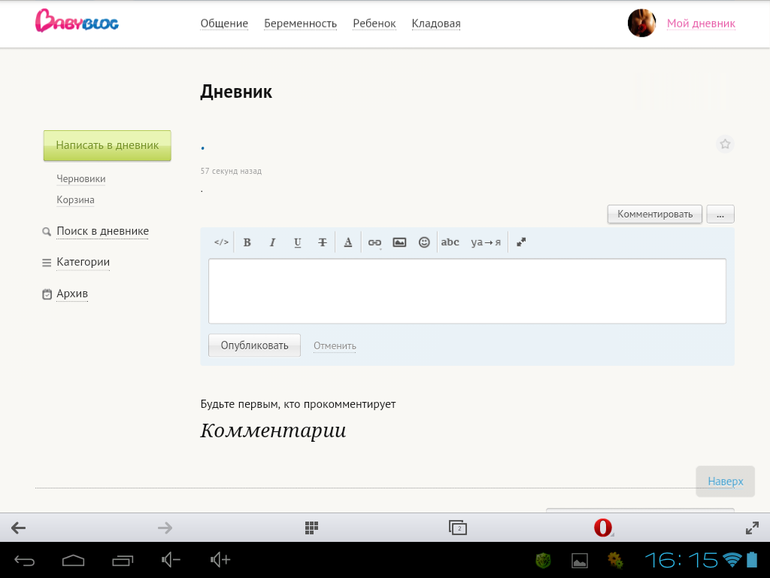Open Поиск в дневнике
This screenshot has height=578, width=770.
(x=103, y=231)
